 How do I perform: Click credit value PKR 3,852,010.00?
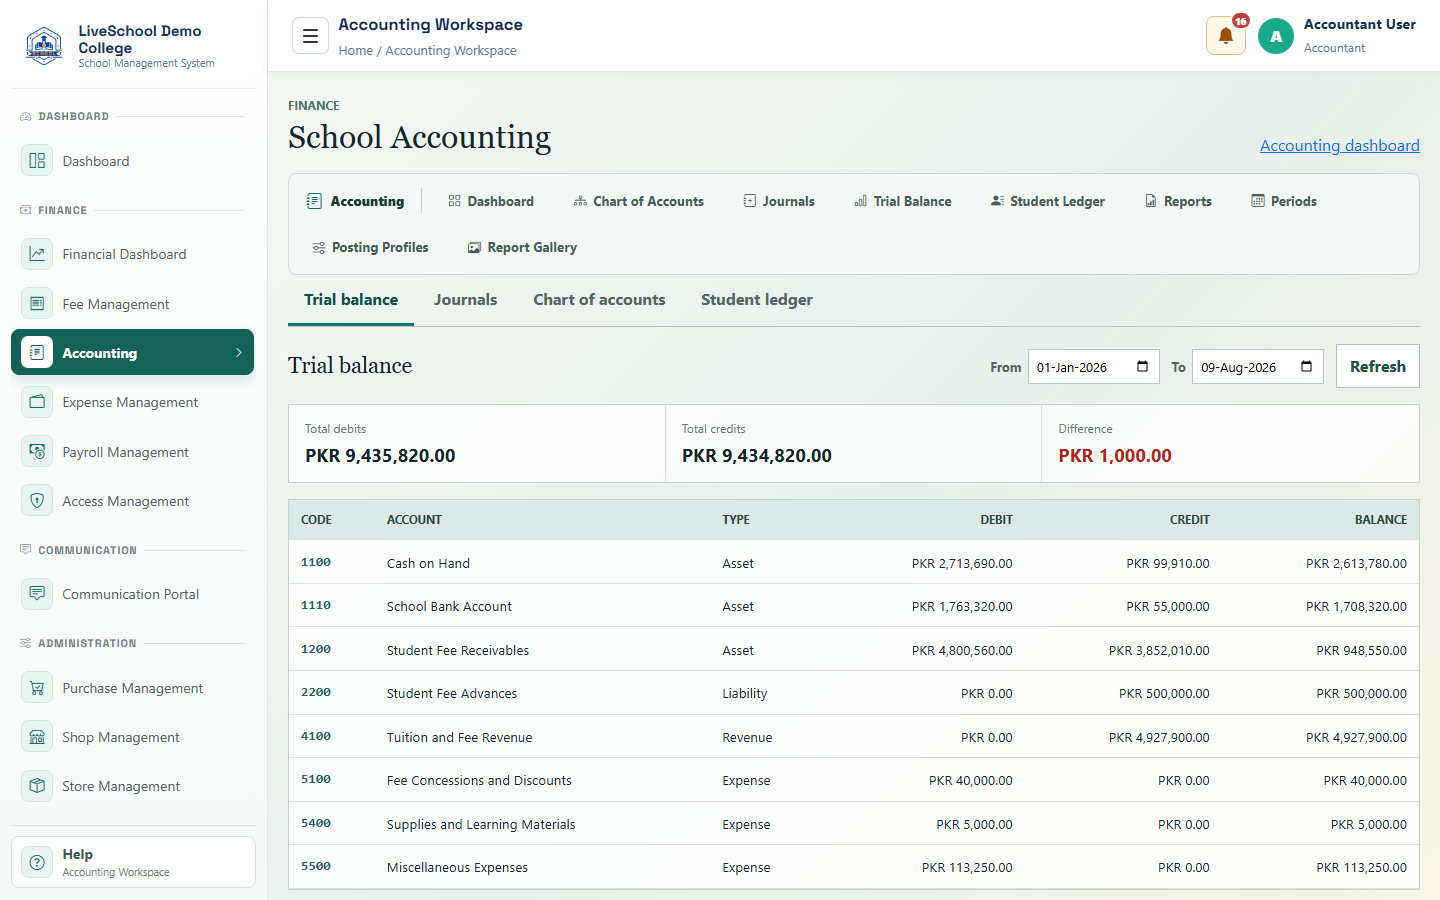[1159, 651]
